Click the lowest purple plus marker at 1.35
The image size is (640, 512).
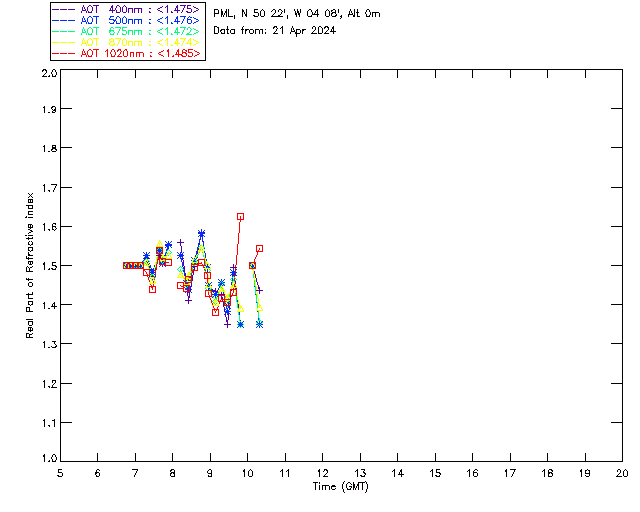click(228, 325)
